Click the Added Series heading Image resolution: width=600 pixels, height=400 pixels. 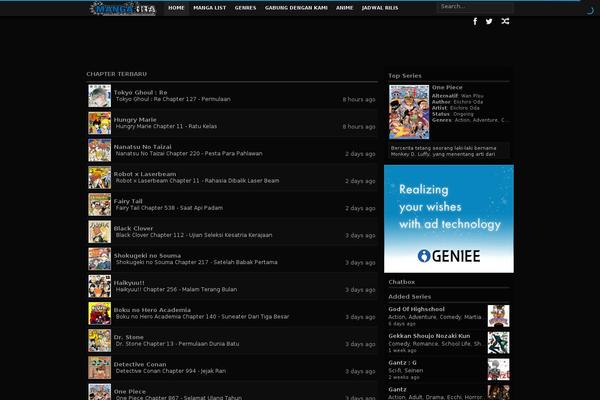tap(409, 296)
